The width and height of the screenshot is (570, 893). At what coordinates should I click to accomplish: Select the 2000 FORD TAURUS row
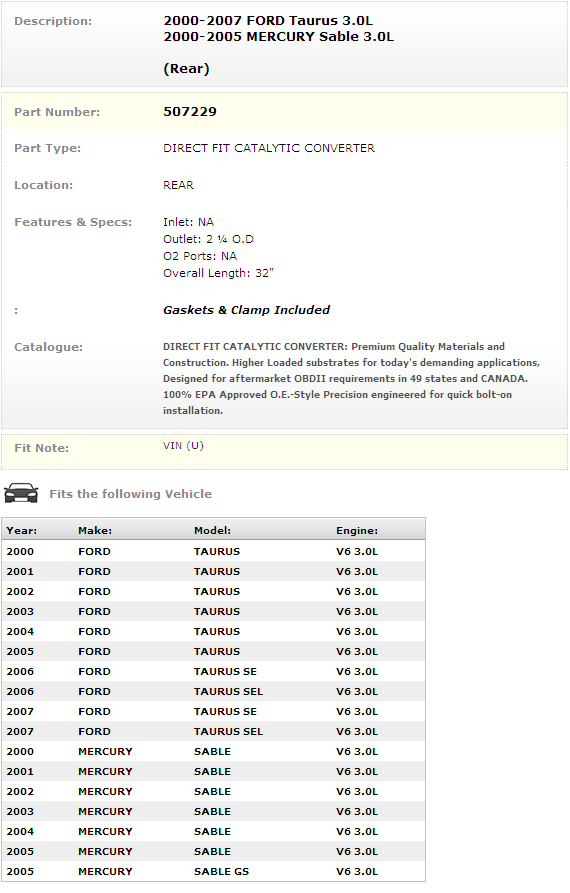click(214, 551)
